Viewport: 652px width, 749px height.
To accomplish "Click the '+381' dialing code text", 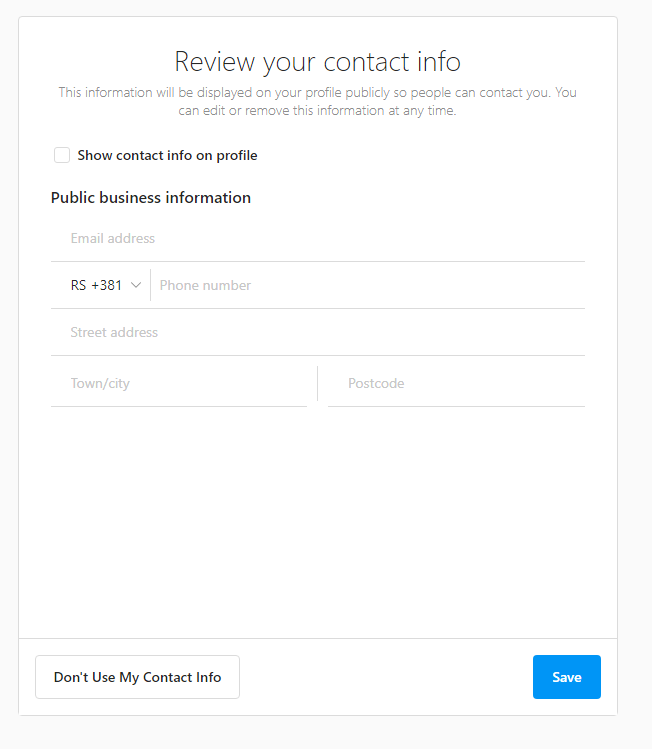I will [107, 285].
